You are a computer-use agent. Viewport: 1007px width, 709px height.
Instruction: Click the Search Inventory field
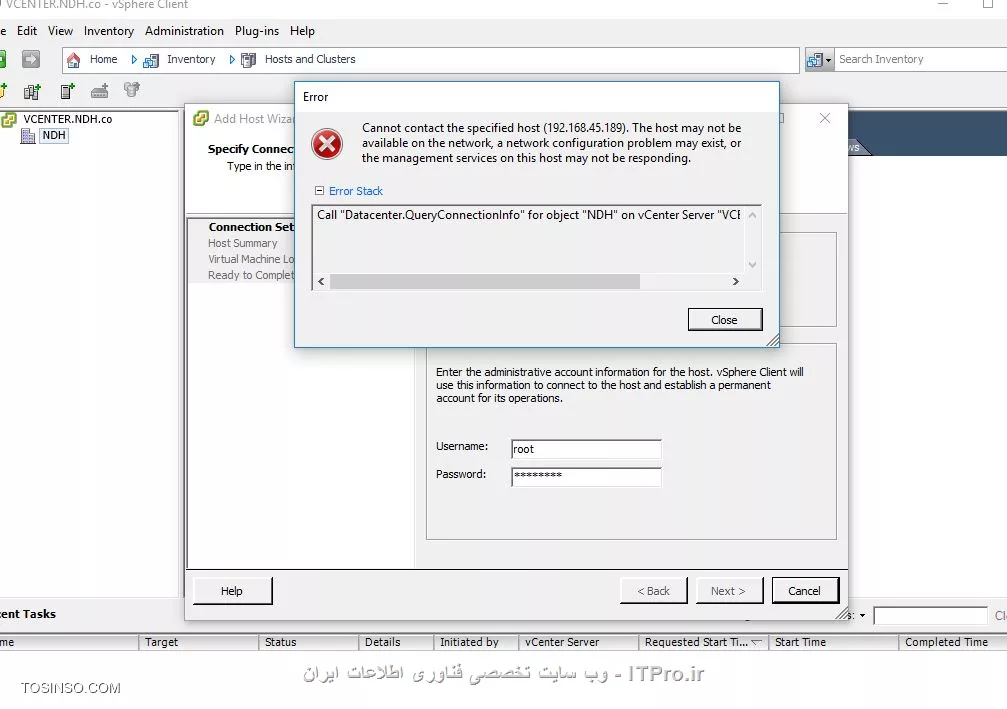(921, 59)
